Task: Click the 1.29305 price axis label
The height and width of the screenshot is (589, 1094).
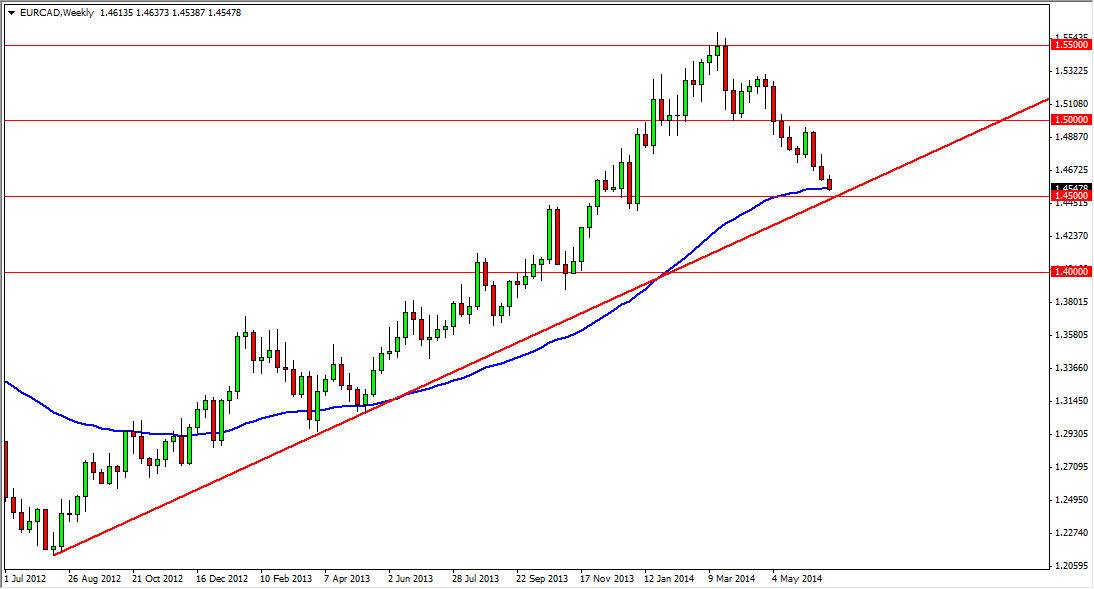Action: (1072, 434)
